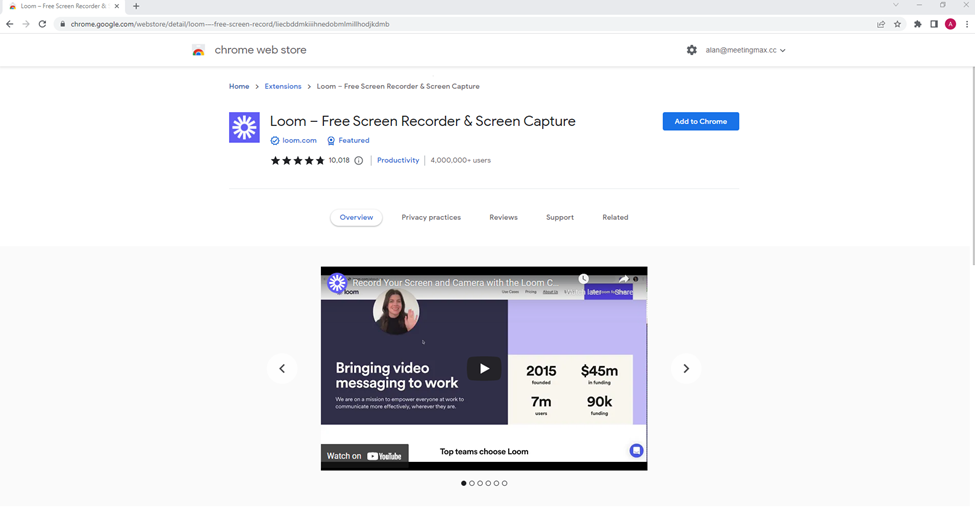Select the Overview tab
The height and width of the screenshot is (522, 975).
(x=356, y=218)
